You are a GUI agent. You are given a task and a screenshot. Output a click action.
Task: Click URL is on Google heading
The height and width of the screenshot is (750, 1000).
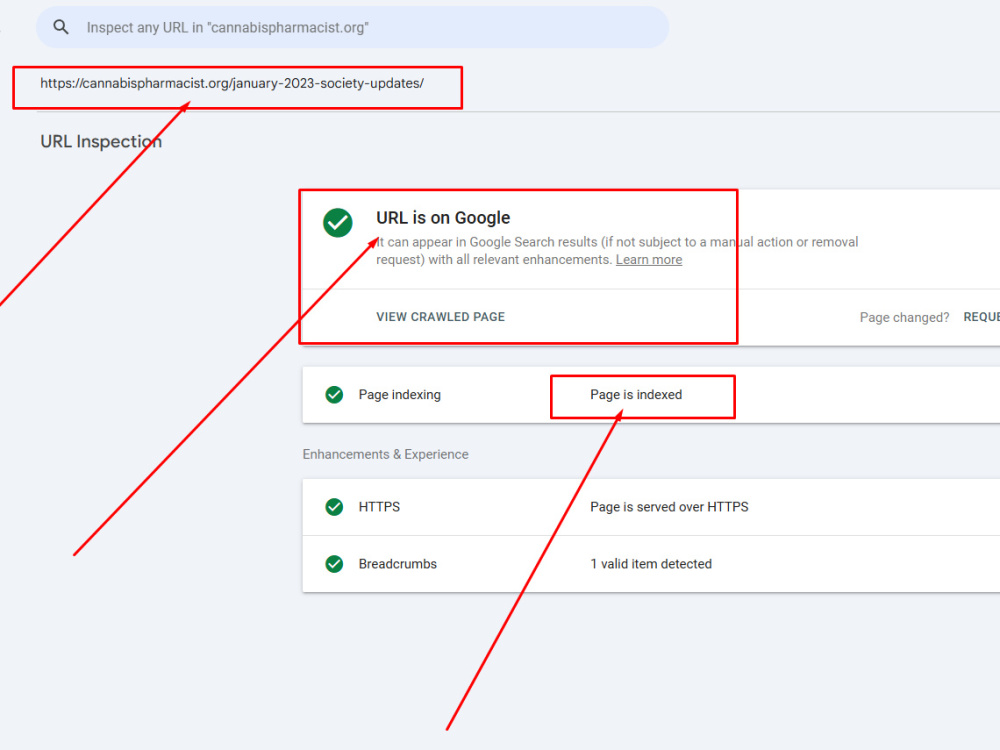coord(443,218)
